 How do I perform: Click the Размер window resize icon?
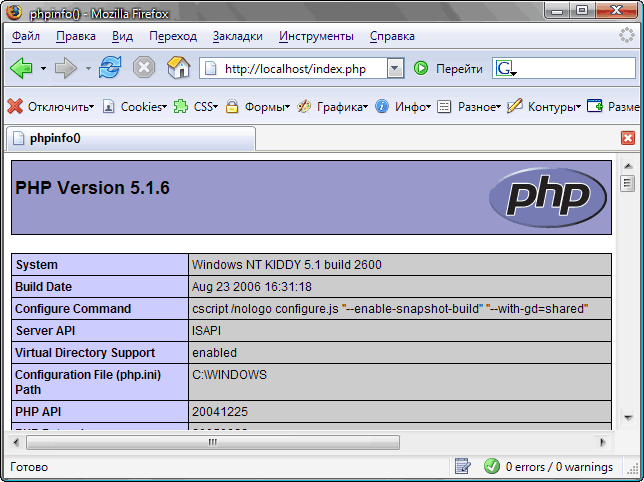coord(594,106)
